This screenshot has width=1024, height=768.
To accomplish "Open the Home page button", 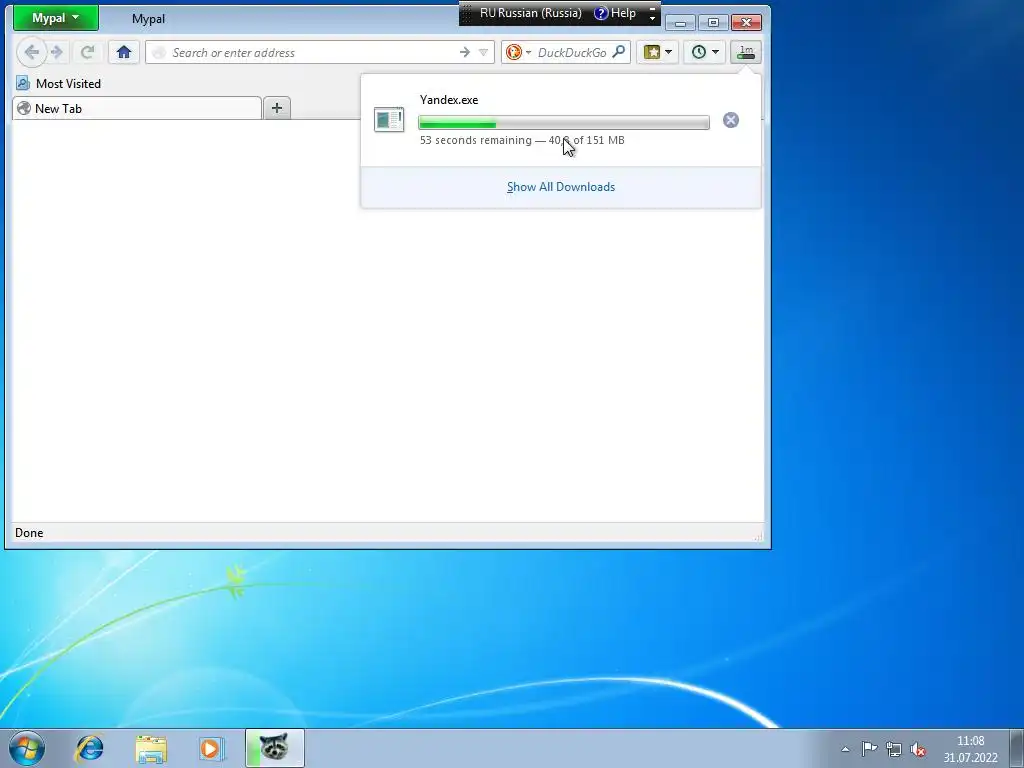I will 124,52.
